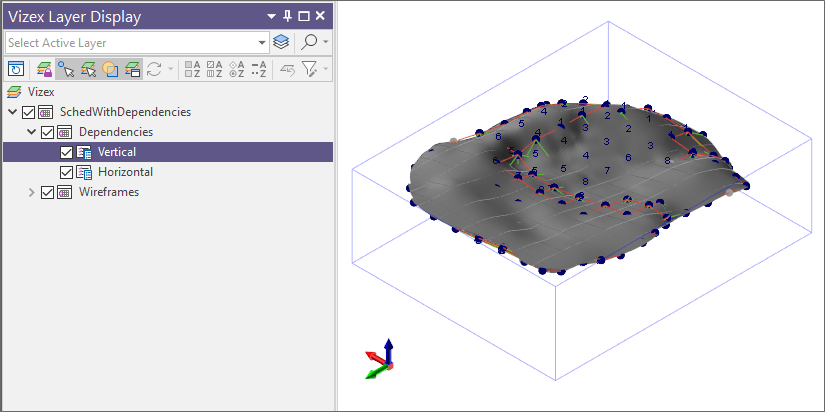This screenshot has height=412, width=825.
Task: Click the Vizex root node
Action: (41, 91)
